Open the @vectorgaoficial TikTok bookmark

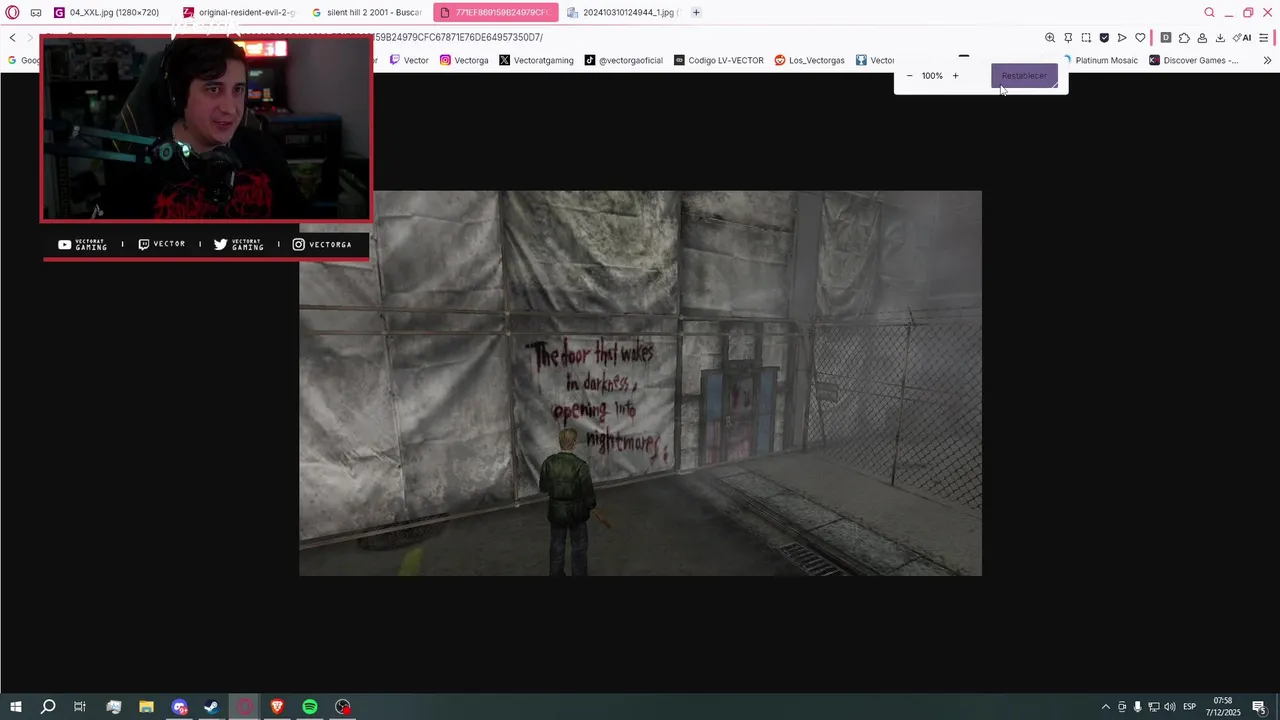point(623,60)
